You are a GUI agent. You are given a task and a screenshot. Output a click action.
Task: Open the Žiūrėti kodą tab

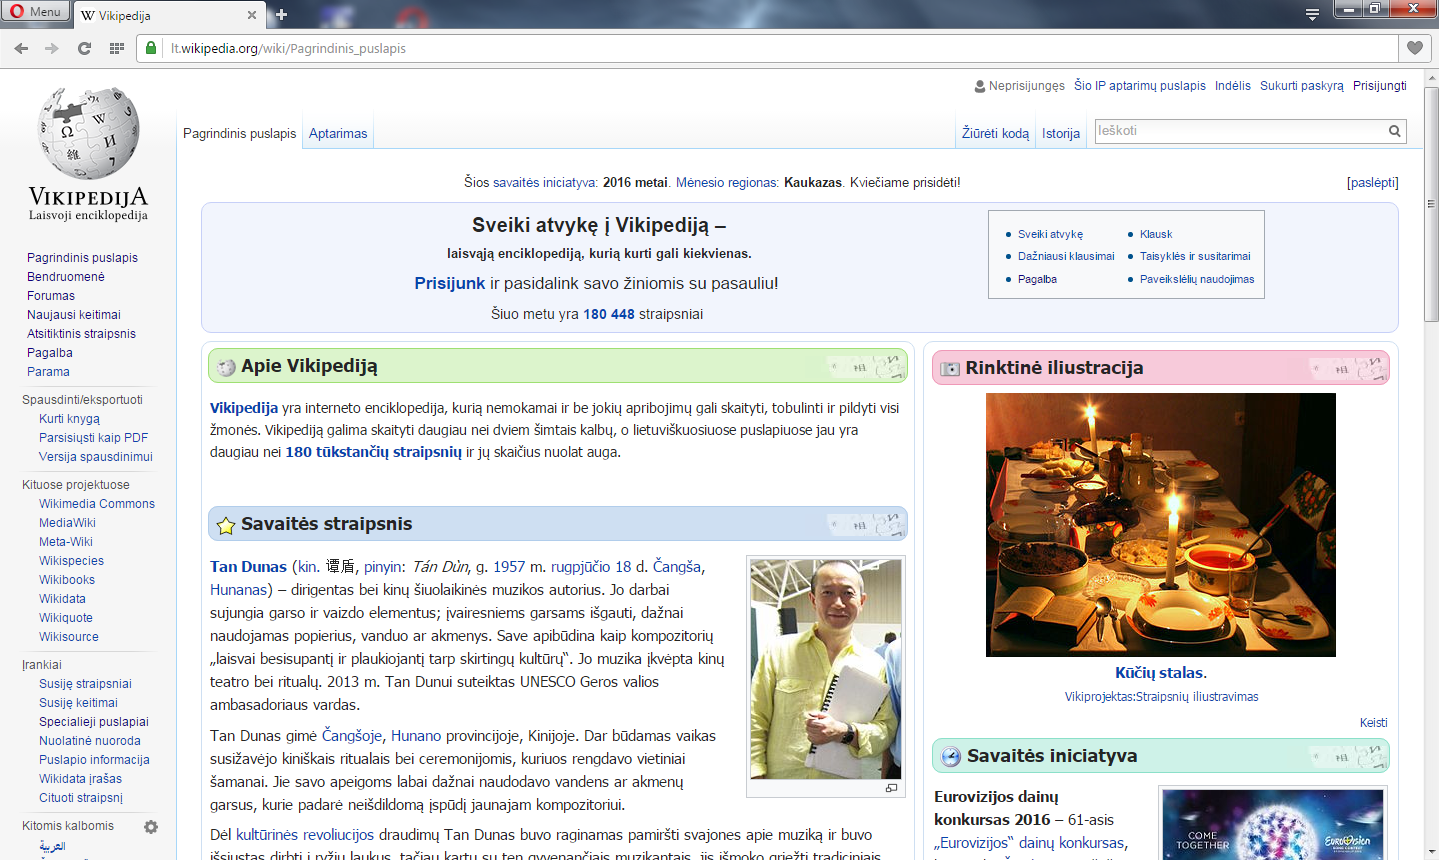pyautogui.click(x=995, y=133)
